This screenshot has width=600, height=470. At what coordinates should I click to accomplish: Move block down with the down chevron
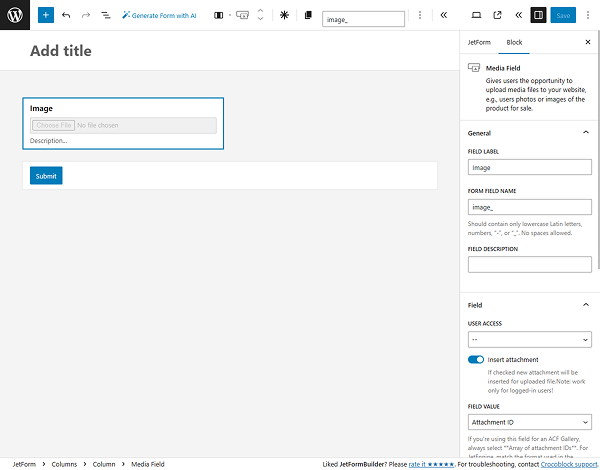click(x=261, y=19)
